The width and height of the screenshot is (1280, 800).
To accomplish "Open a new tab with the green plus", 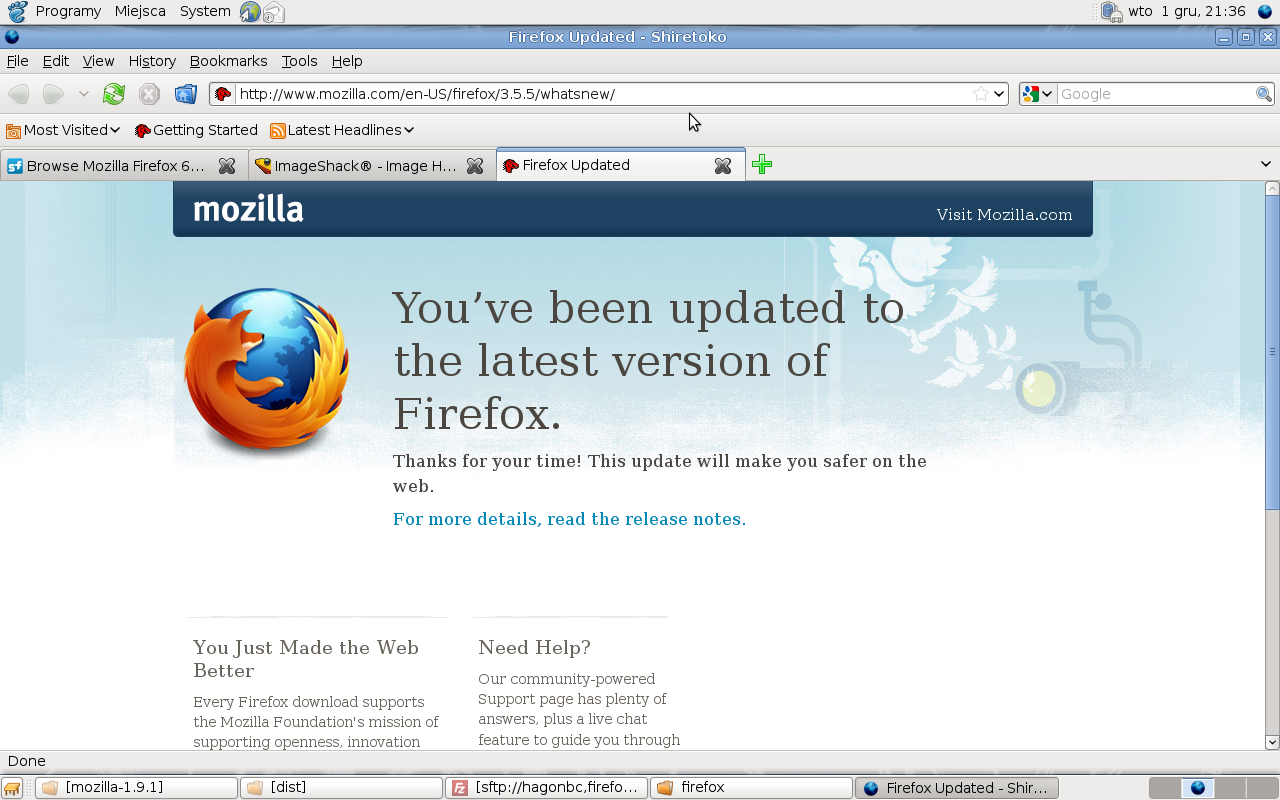I will coord(762,164).
